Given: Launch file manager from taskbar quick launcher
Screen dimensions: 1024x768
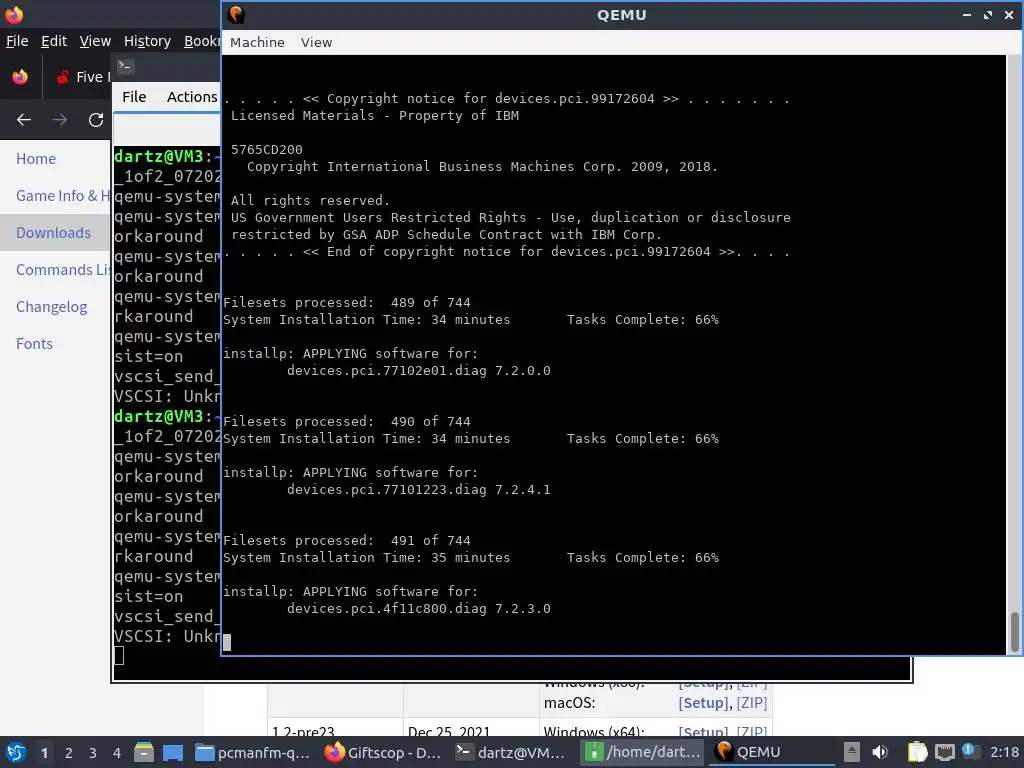Looking at the screenshot, I should click(x=144, y=752).
